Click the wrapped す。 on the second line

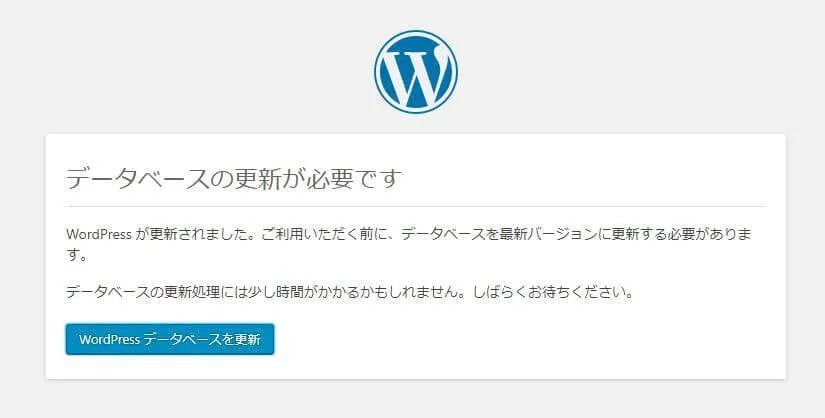75,257
